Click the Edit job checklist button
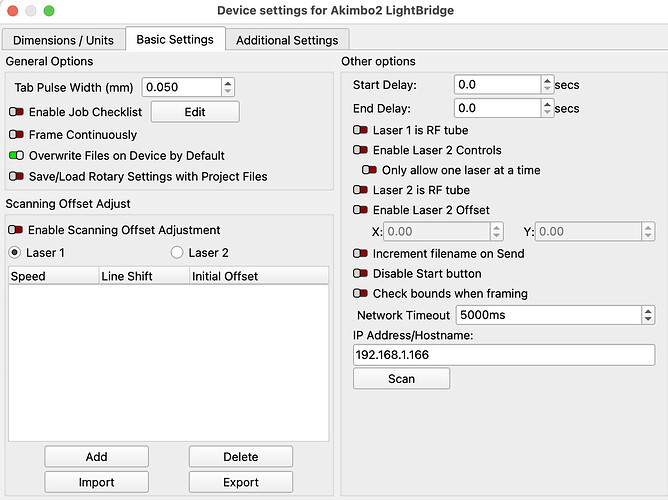668x500 pixels. (x=195, y=112)
